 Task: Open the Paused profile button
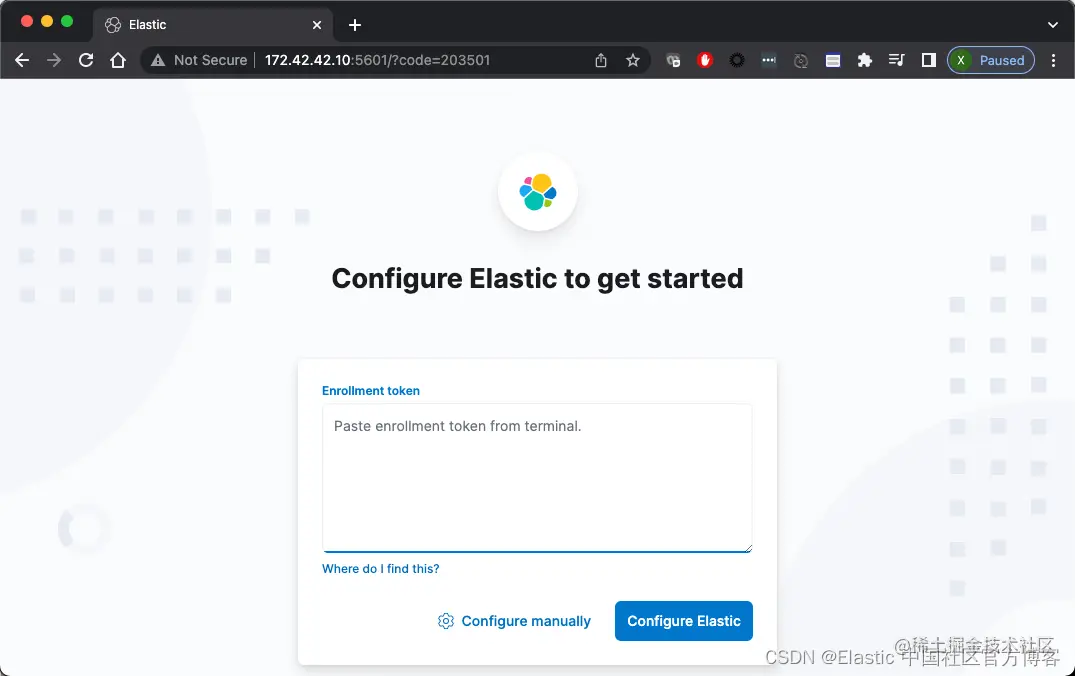(991, 60)
